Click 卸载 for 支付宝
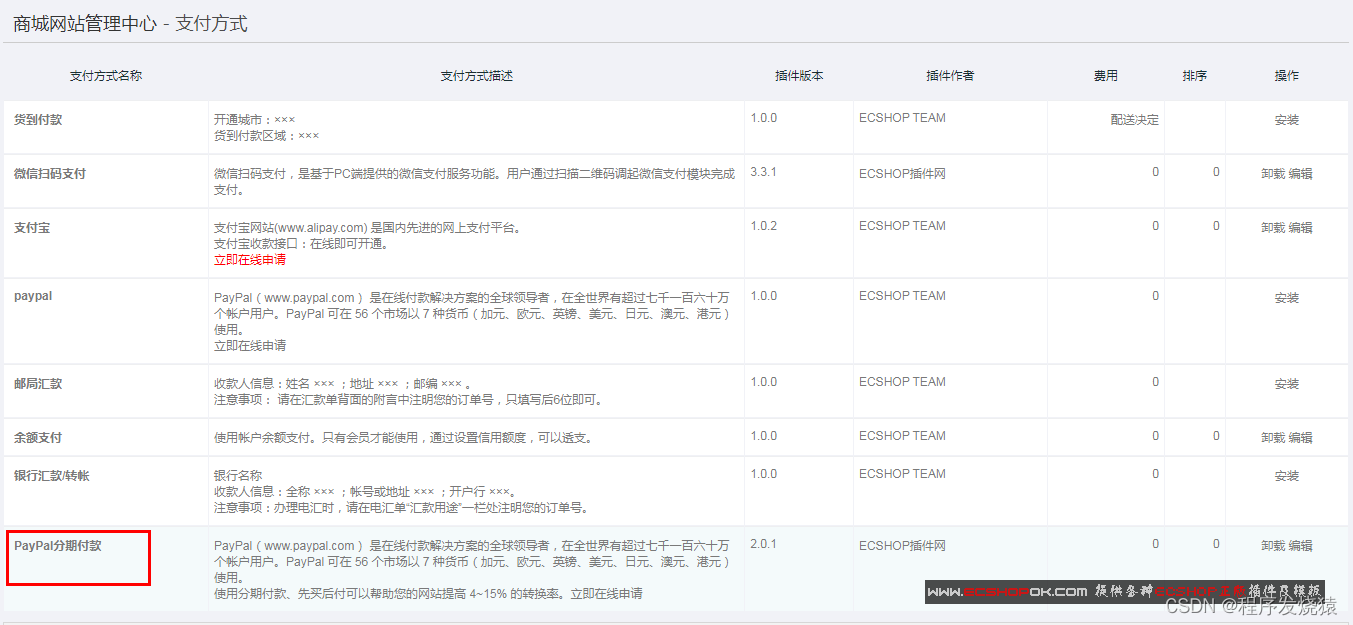 (x=1275, y=227)
